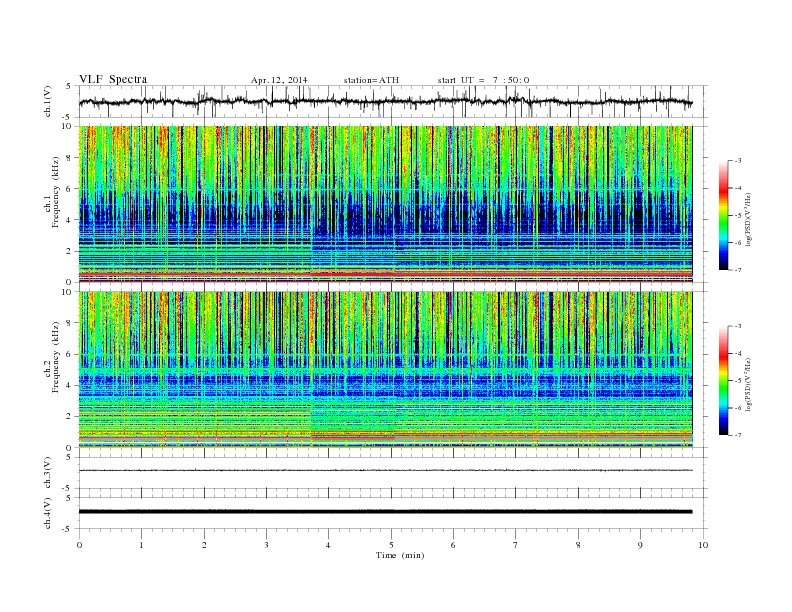Click the "start UT = 7:50:0" text
Viewport: 792px width, 612px height.
483,80
